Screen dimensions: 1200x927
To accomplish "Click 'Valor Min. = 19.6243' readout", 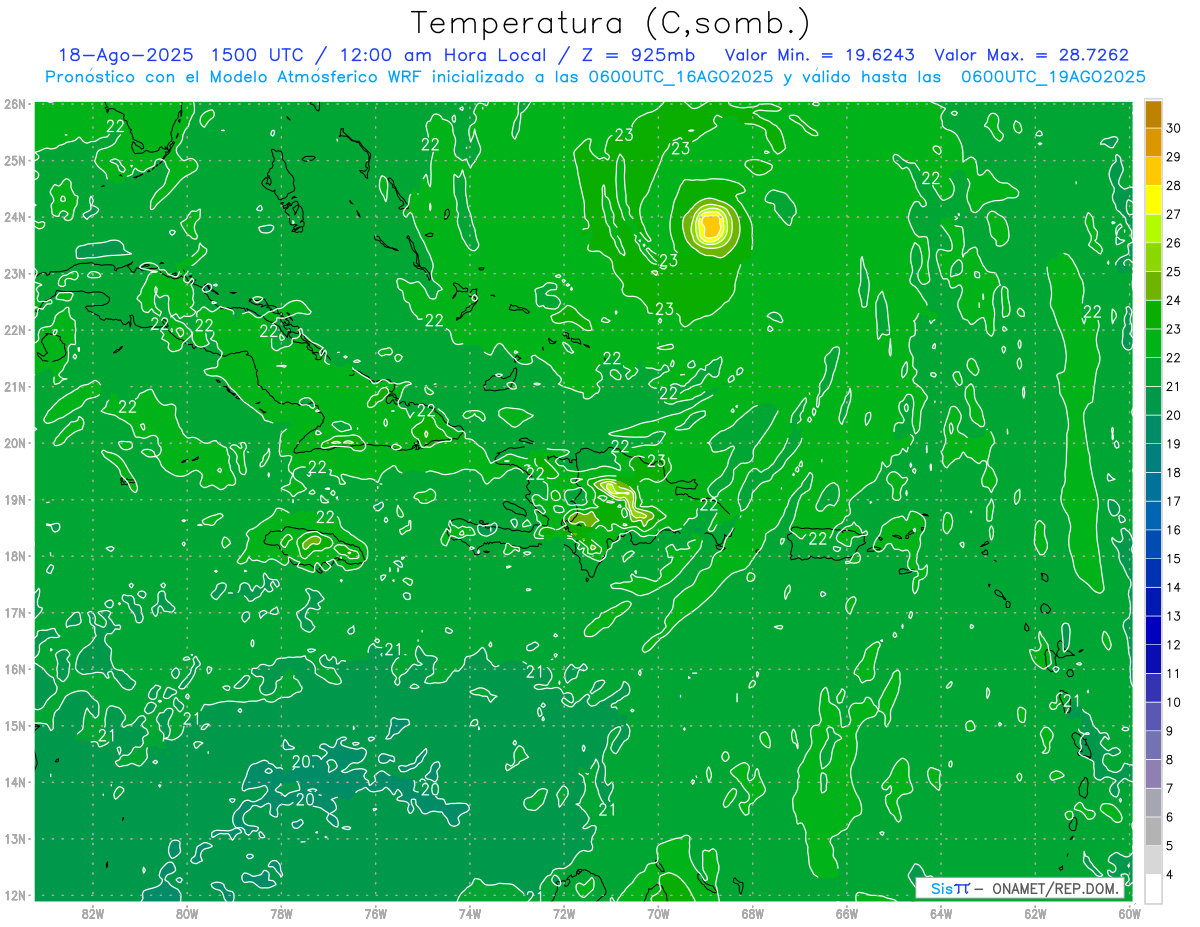I will [821, 55].
